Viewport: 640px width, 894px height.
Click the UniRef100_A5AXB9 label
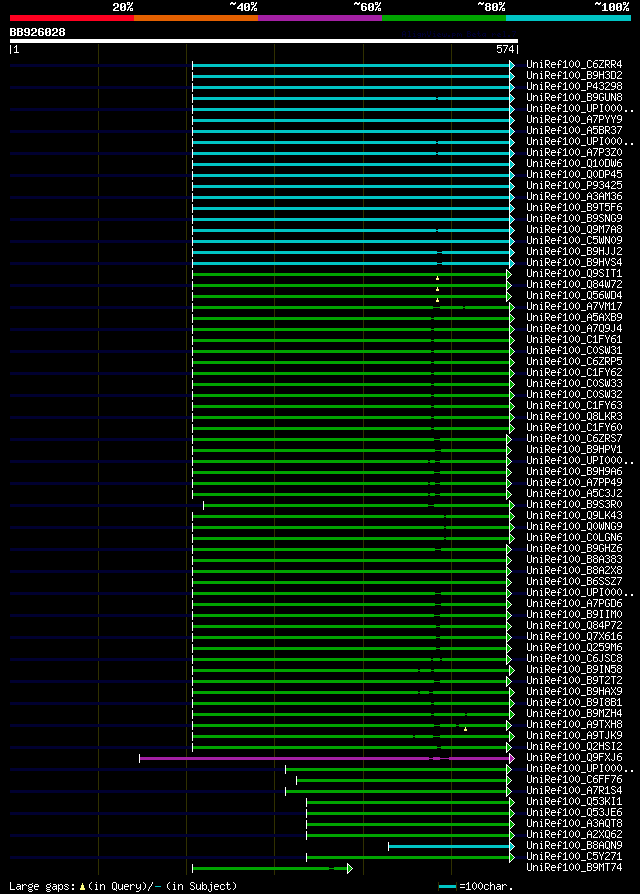[x=574, y=318]
